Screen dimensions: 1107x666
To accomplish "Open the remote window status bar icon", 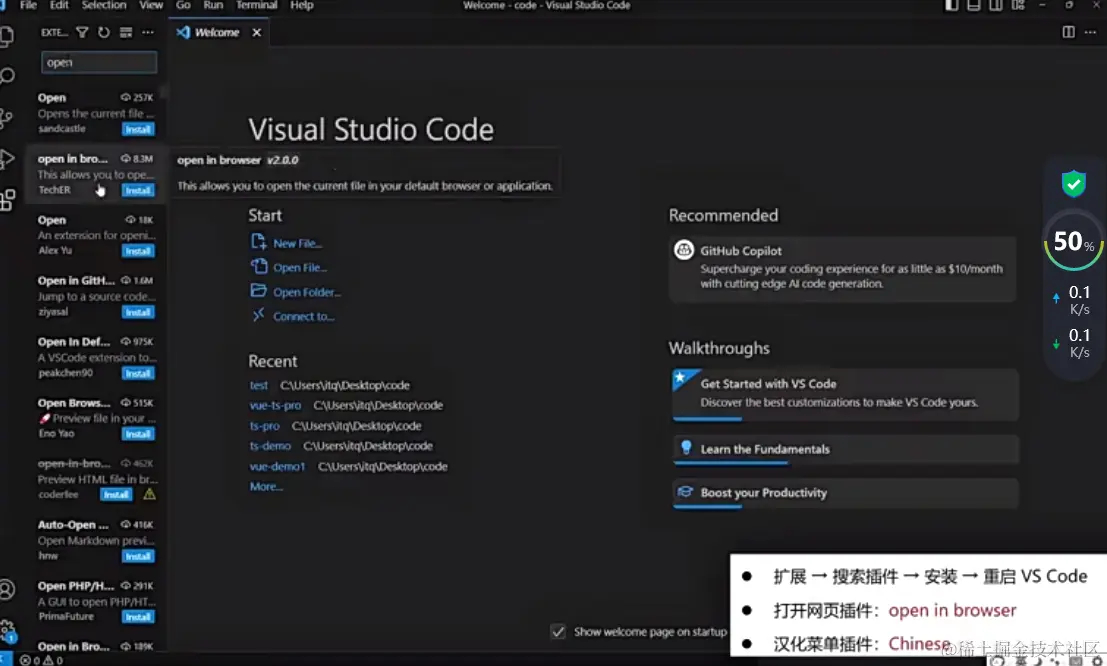I will tap(6, 660).
